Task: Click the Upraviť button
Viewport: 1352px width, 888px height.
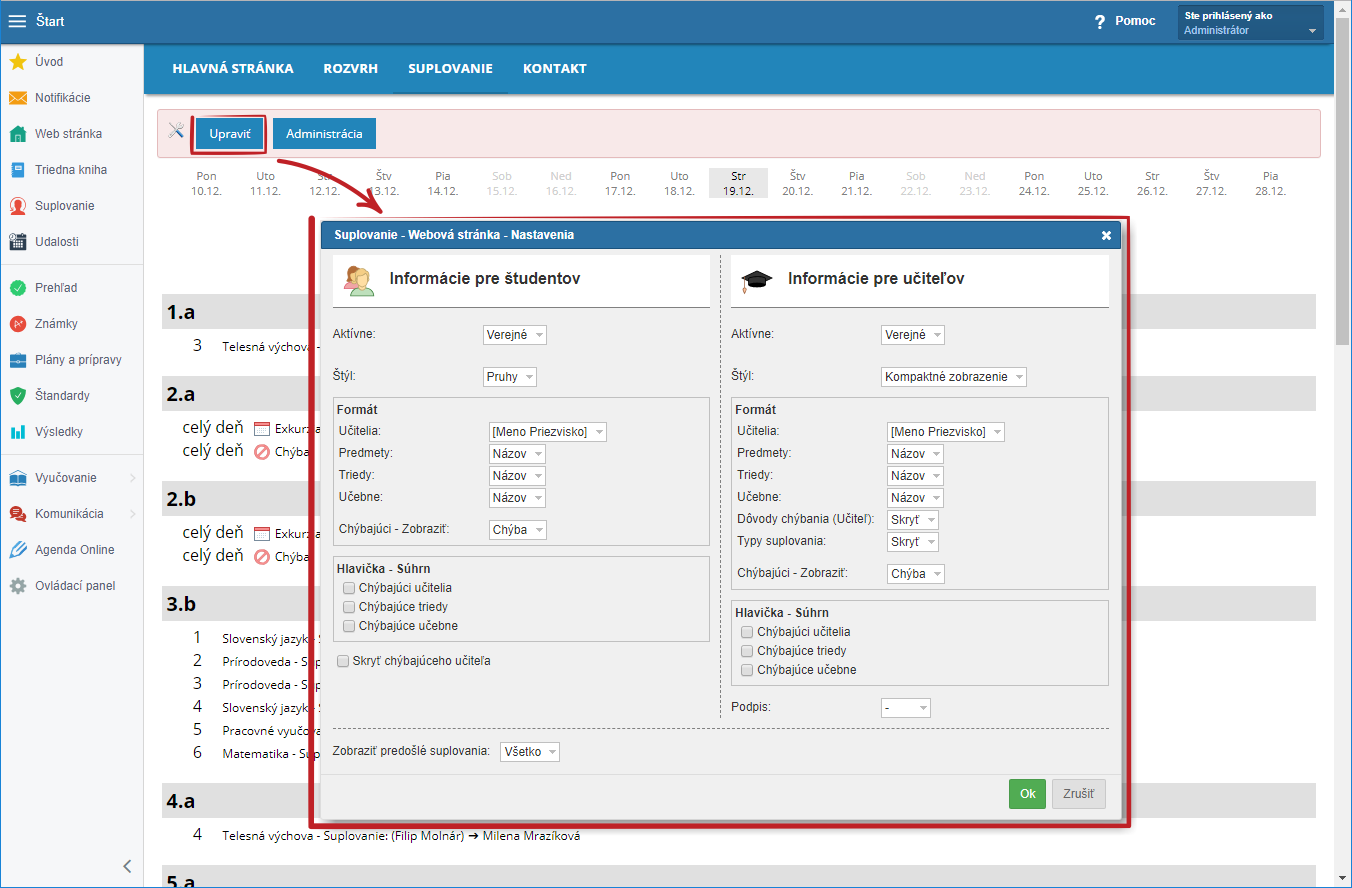Action: [229, 134]
